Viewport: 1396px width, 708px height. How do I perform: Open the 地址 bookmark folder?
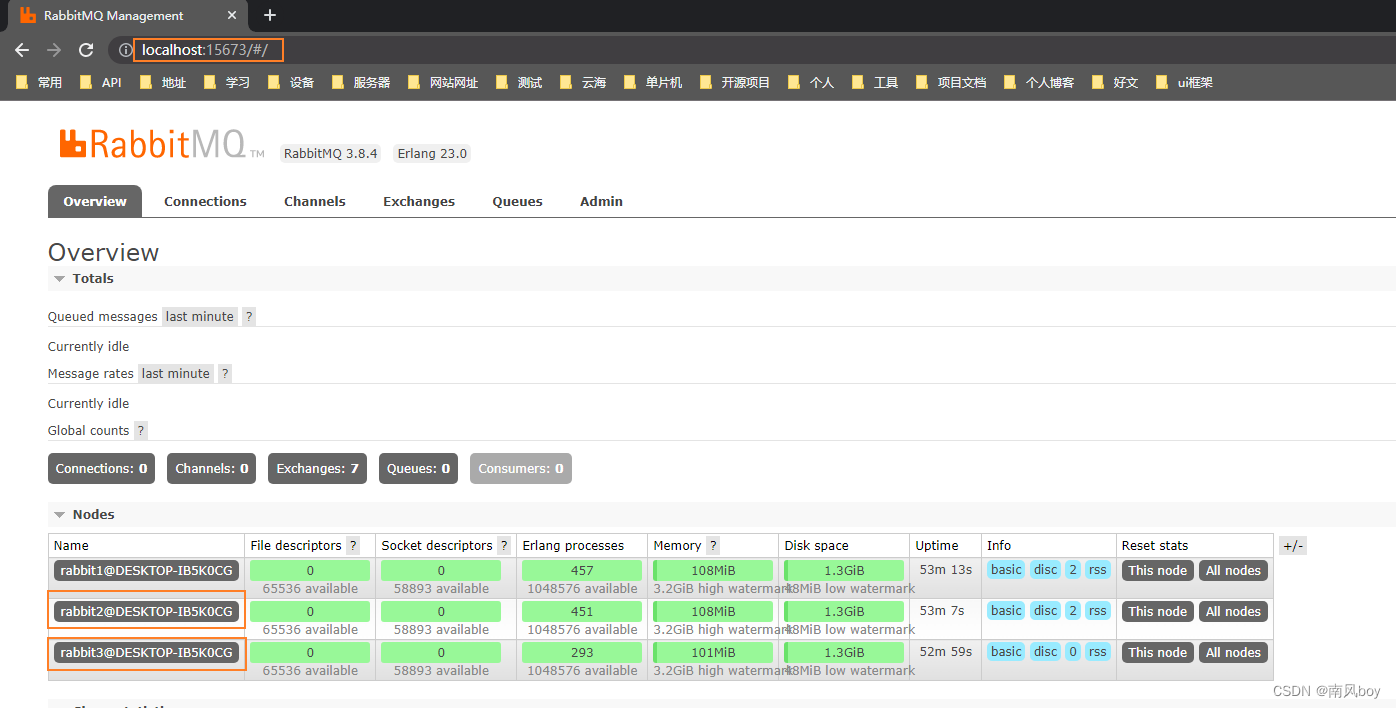[163, 82]
